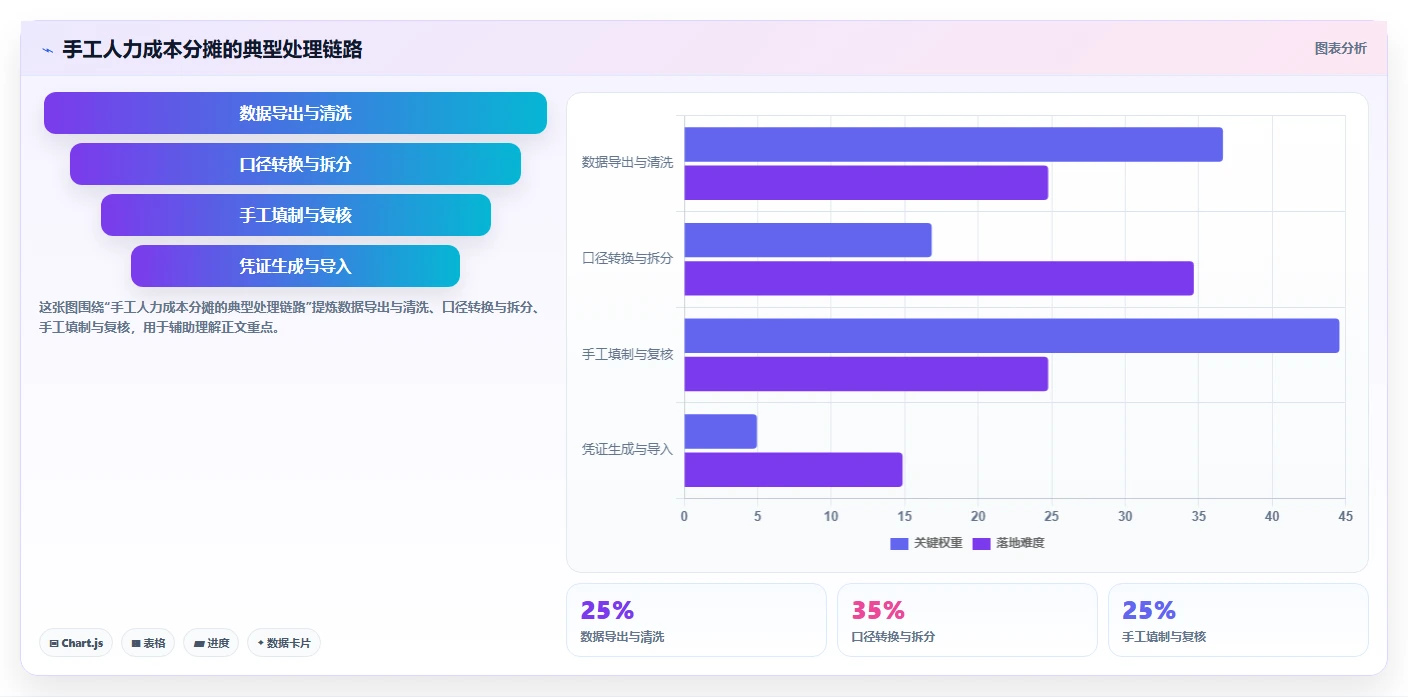The height and width of the screenshot is (697, 1408).
Task: Click 关键权重 bar for 口径转换与拆分
Action: click(x=808, y=240)
